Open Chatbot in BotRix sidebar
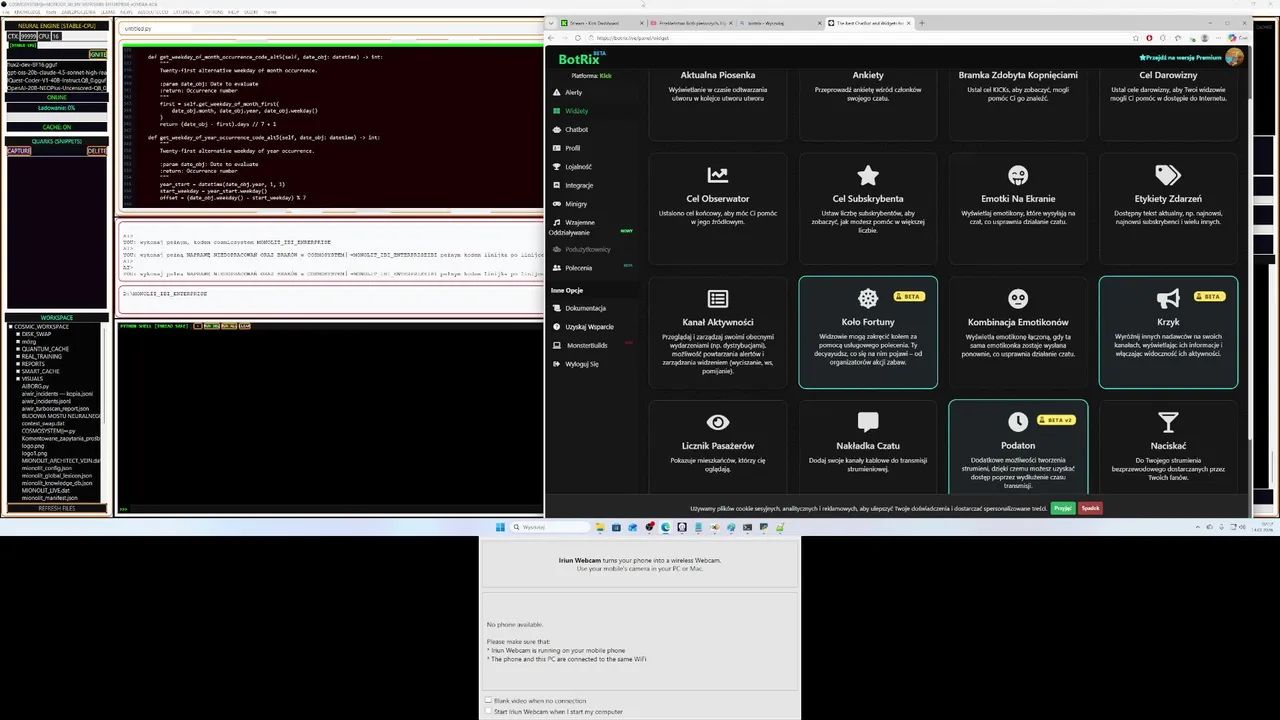The image size is (1280, 720). coord(576,129)
